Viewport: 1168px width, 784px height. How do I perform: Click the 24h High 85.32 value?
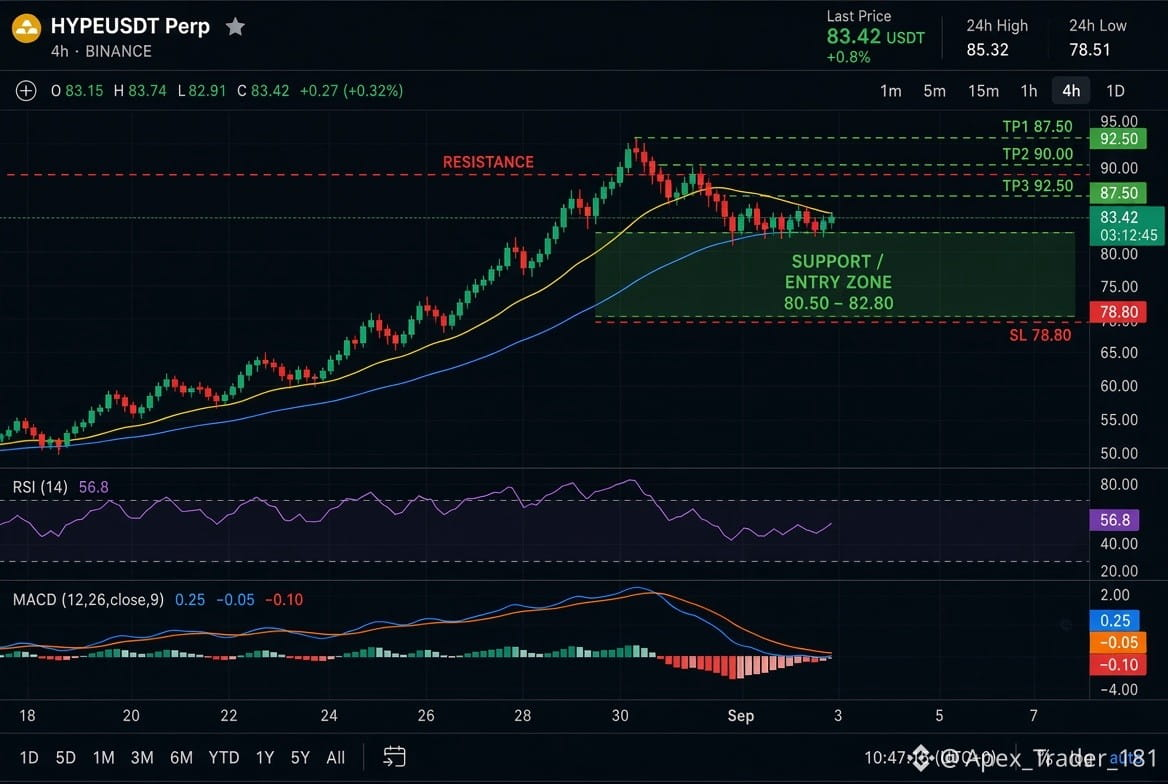[x=987, y=50]
